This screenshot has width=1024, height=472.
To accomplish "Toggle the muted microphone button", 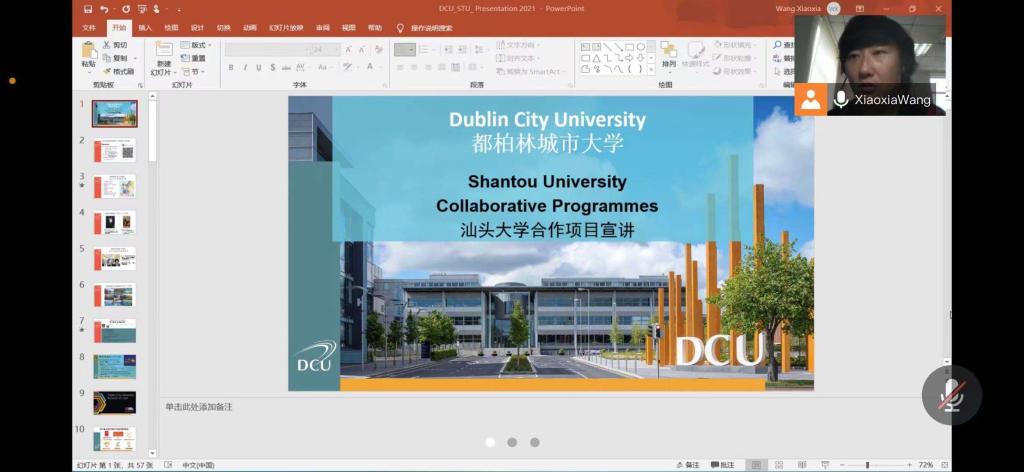I will pos(952,394).
